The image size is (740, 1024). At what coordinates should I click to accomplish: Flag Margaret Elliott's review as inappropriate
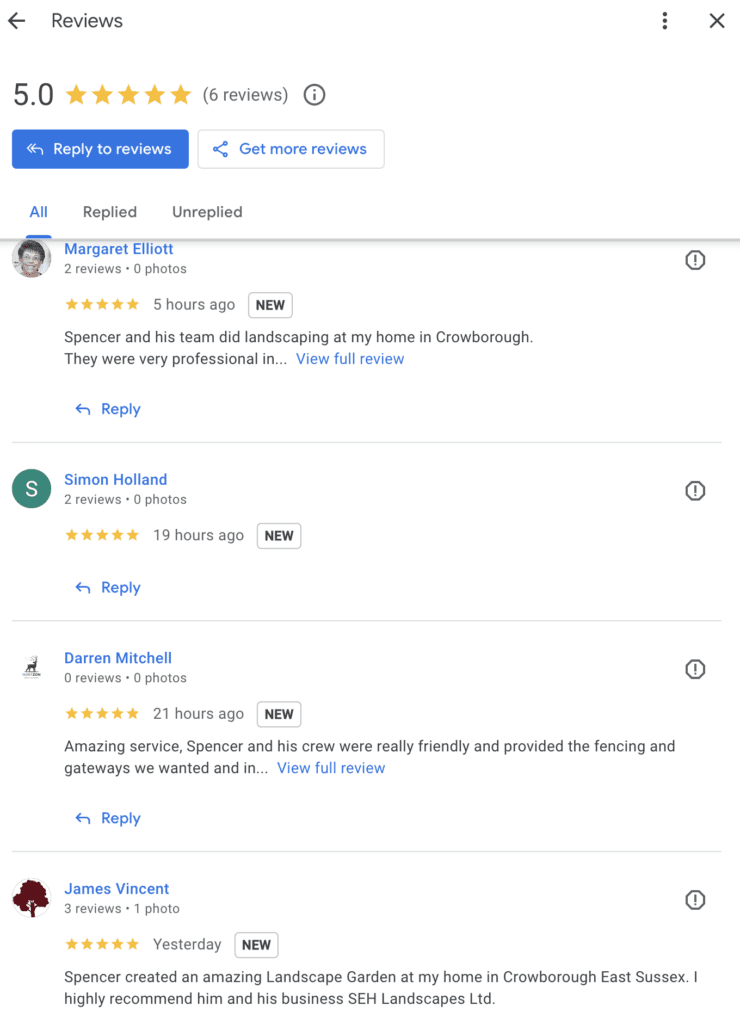coord(695,260)
